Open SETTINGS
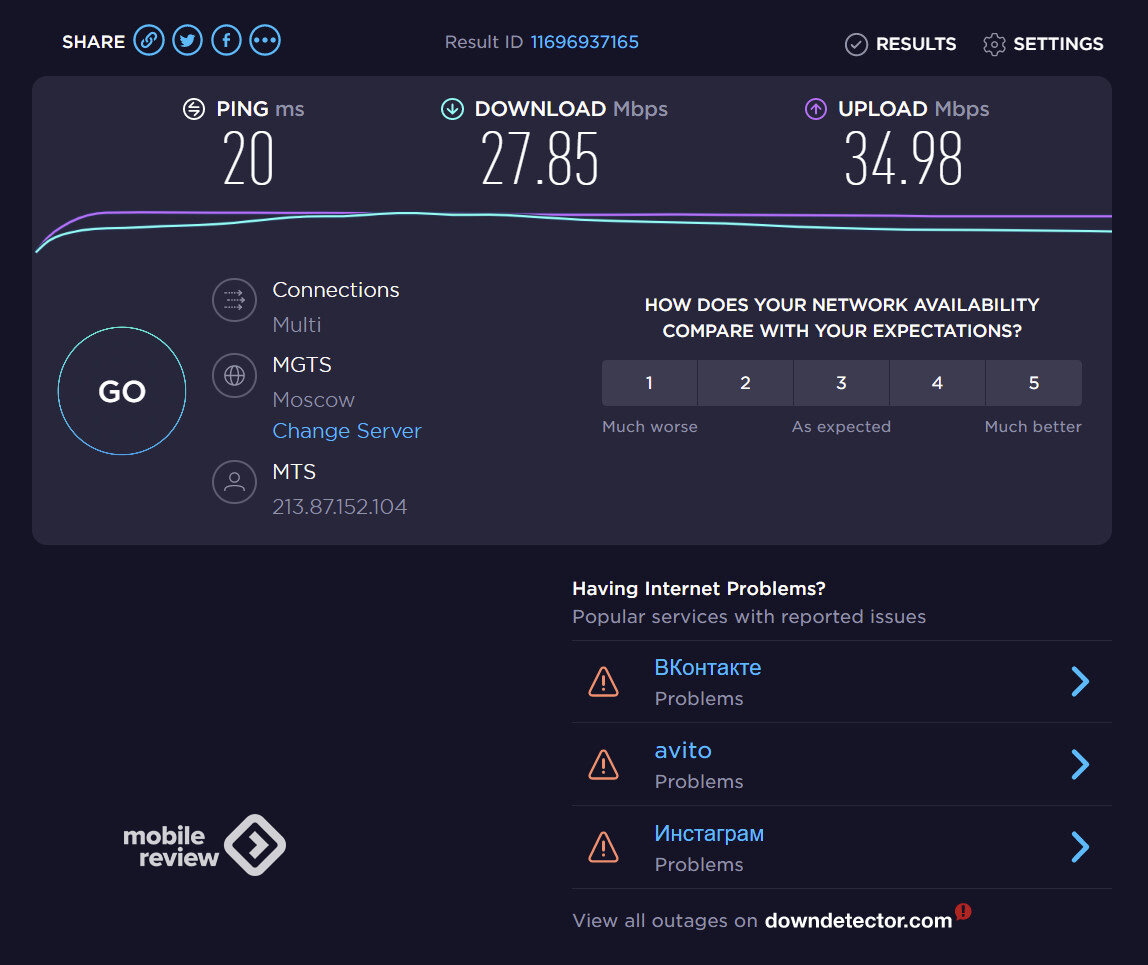Viewport: 1148px width, 965px height. pyautogui.click(x=1058, y=44)
